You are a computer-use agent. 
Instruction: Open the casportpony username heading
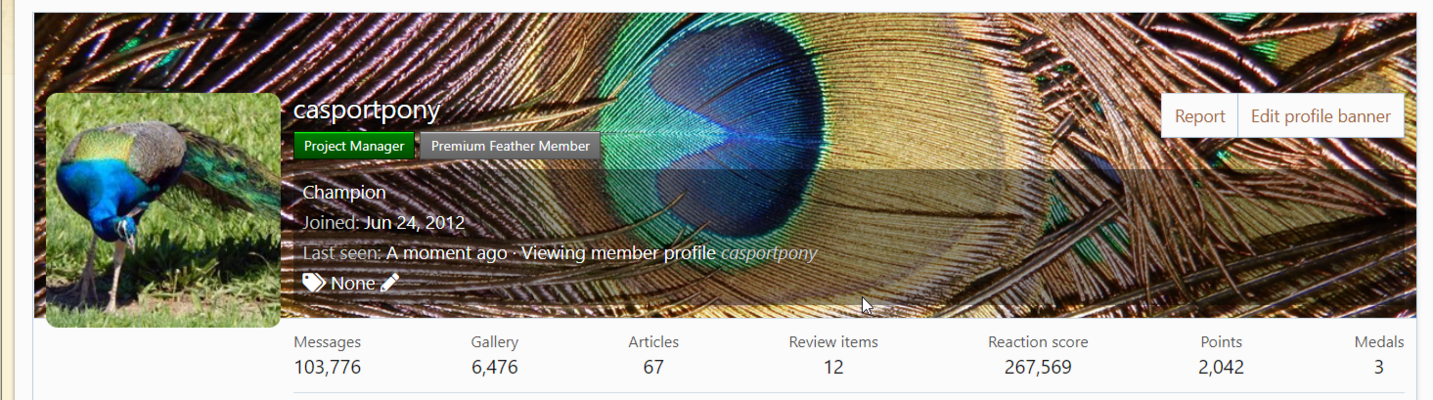pyautogui.click(x=367, y=110)
